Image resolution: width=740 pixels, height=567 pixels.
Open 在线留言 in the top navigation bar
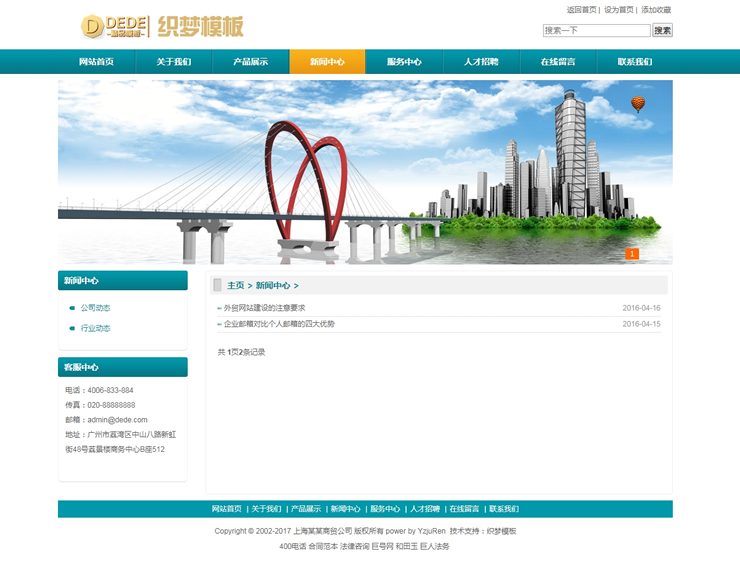click(558, 62)
